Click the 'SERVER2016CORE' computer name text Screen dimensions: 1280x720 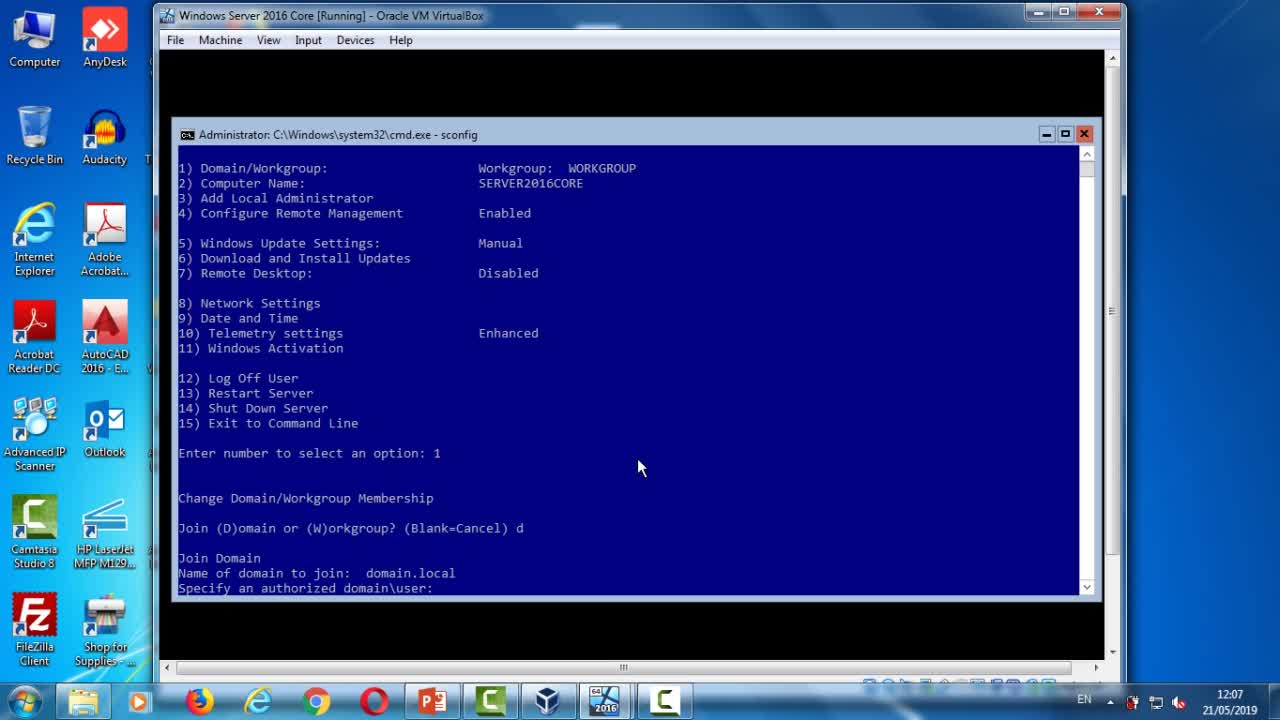coord(531,183)
